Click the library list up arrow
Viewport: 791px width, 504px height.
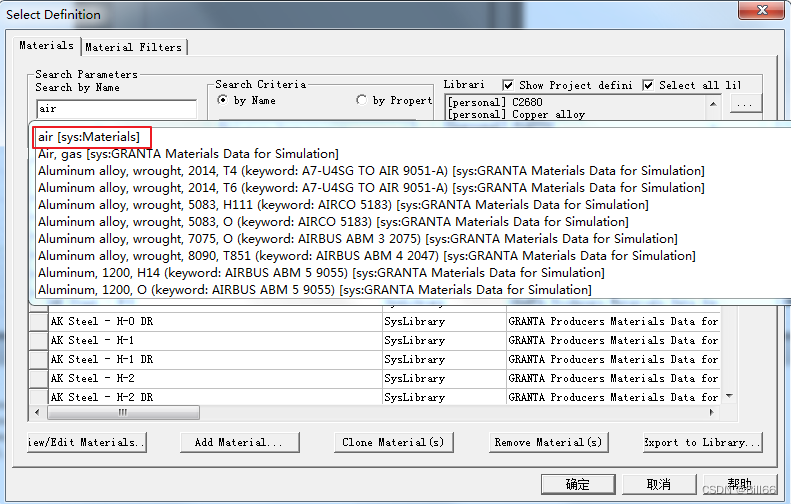pyautogui.click(x=713, y=104)
